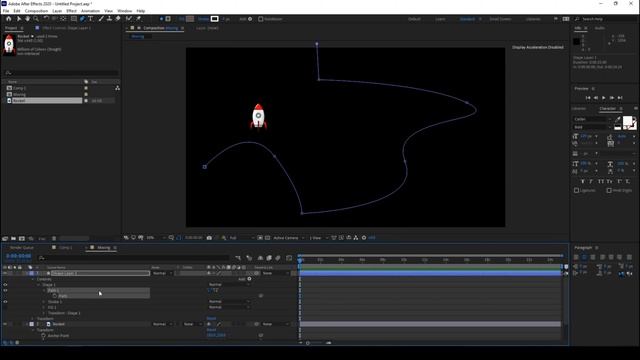Select the Type text tool
640x360 pixels.
pyautogui.click(x=91, y=19)
